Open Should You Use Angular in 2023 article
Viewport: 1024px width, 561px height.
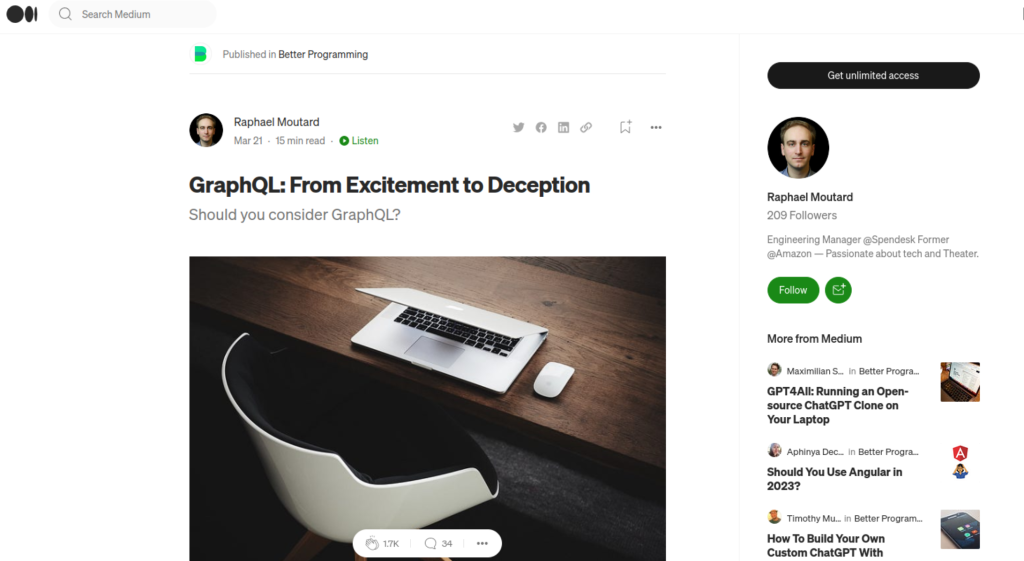coord(835,479)
